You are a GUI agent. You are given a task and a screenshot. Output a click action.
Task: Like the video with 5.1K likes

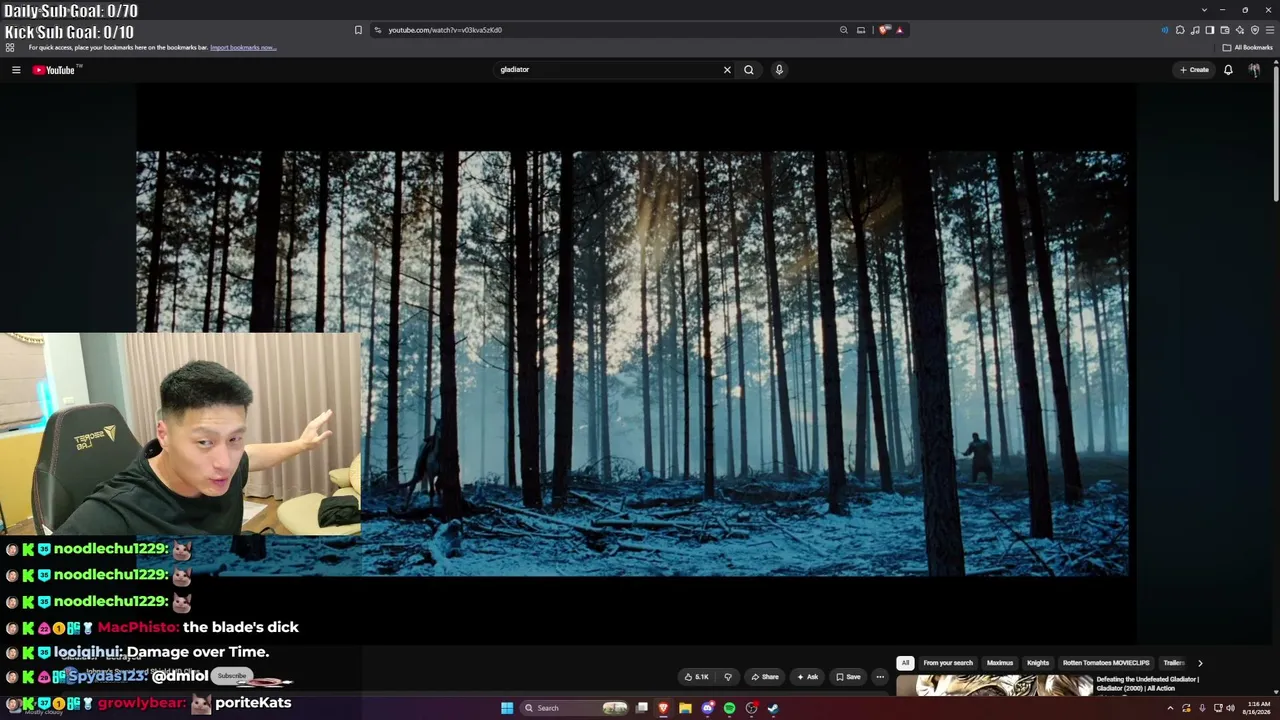click(x=697, y=677)
